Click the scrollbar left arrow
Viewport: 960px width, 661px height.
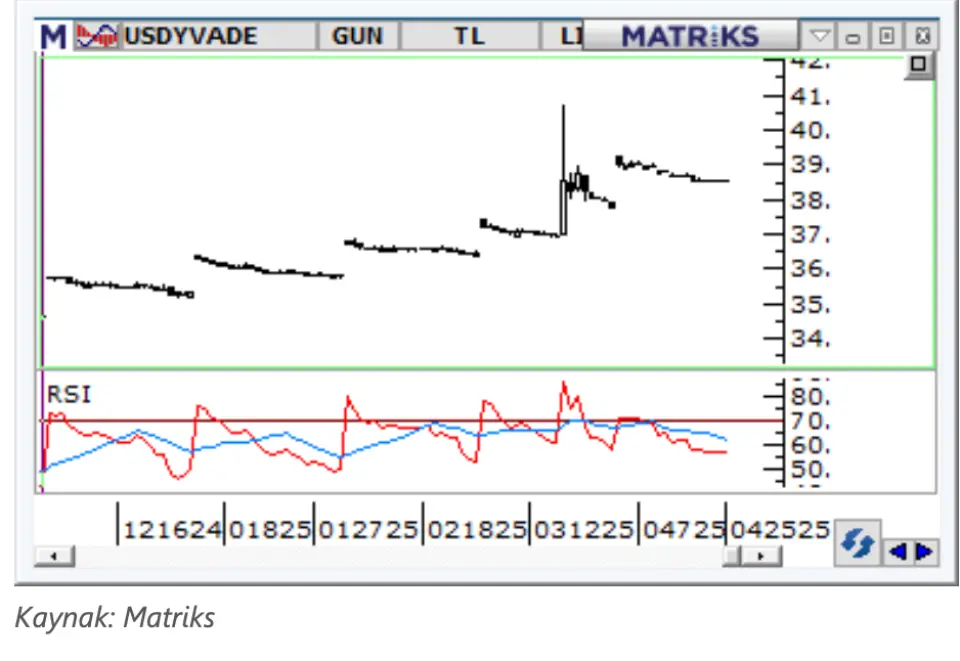54,556
